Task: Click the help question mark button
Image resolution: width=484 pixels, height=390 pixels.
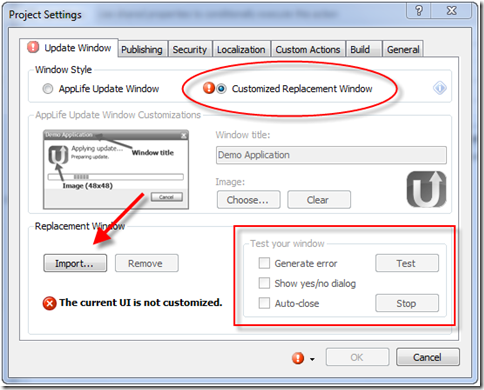Action: pyautogui.click(x=419, y=11)
